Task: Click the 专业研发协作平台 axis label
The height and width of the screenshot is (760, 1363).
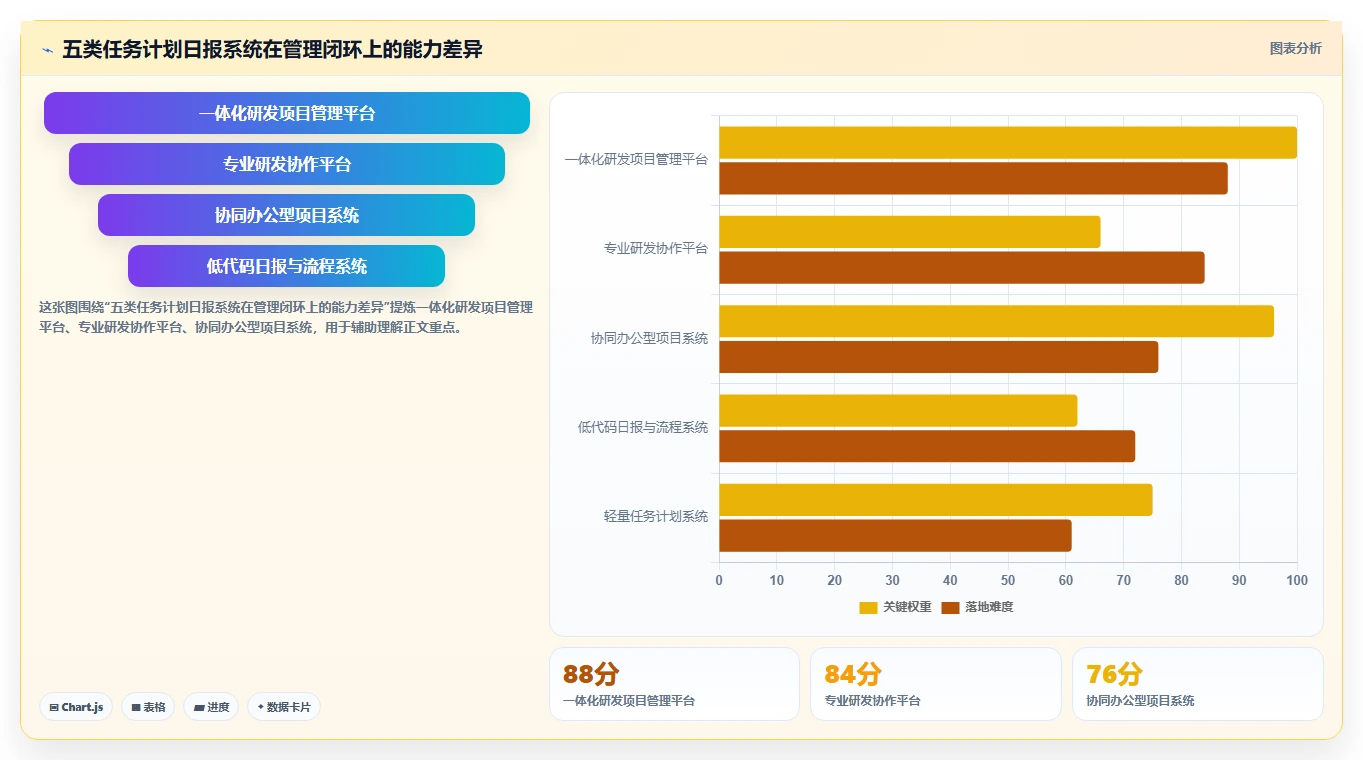Action: click(656, 249)
